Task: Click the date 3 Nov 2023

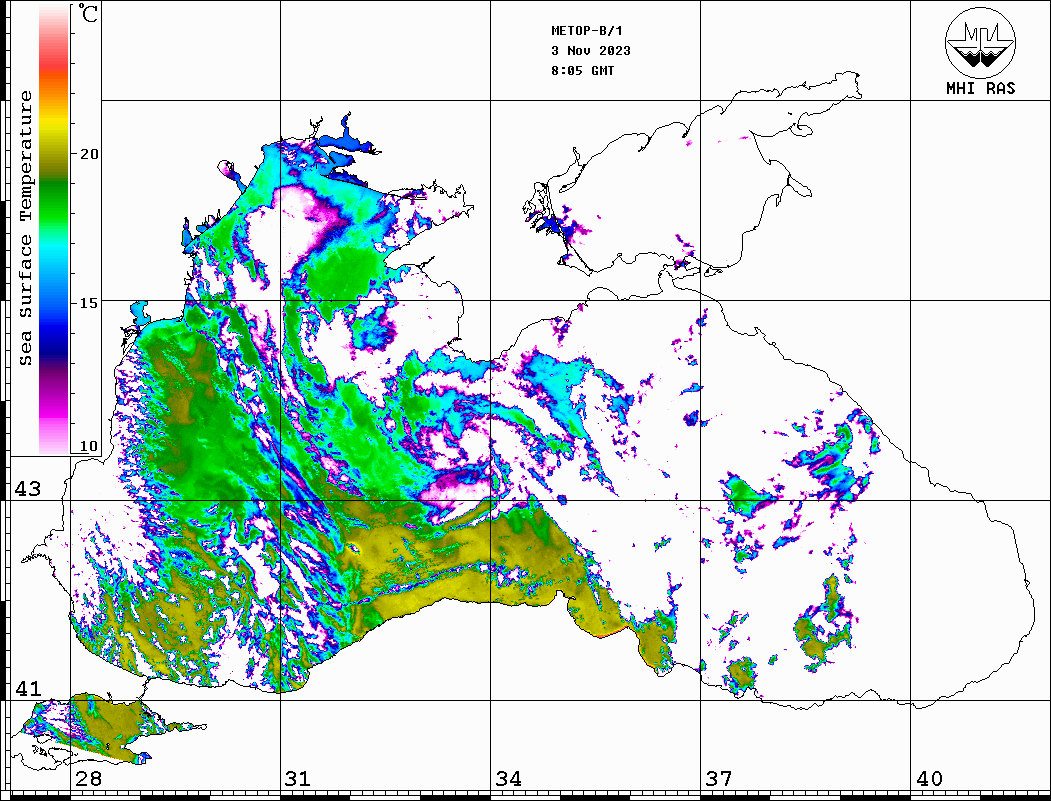Action: coord(591,51)
